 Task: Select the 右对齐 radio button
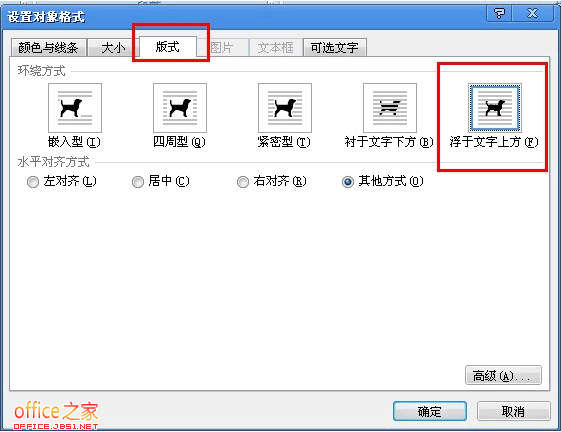[243, 182]
